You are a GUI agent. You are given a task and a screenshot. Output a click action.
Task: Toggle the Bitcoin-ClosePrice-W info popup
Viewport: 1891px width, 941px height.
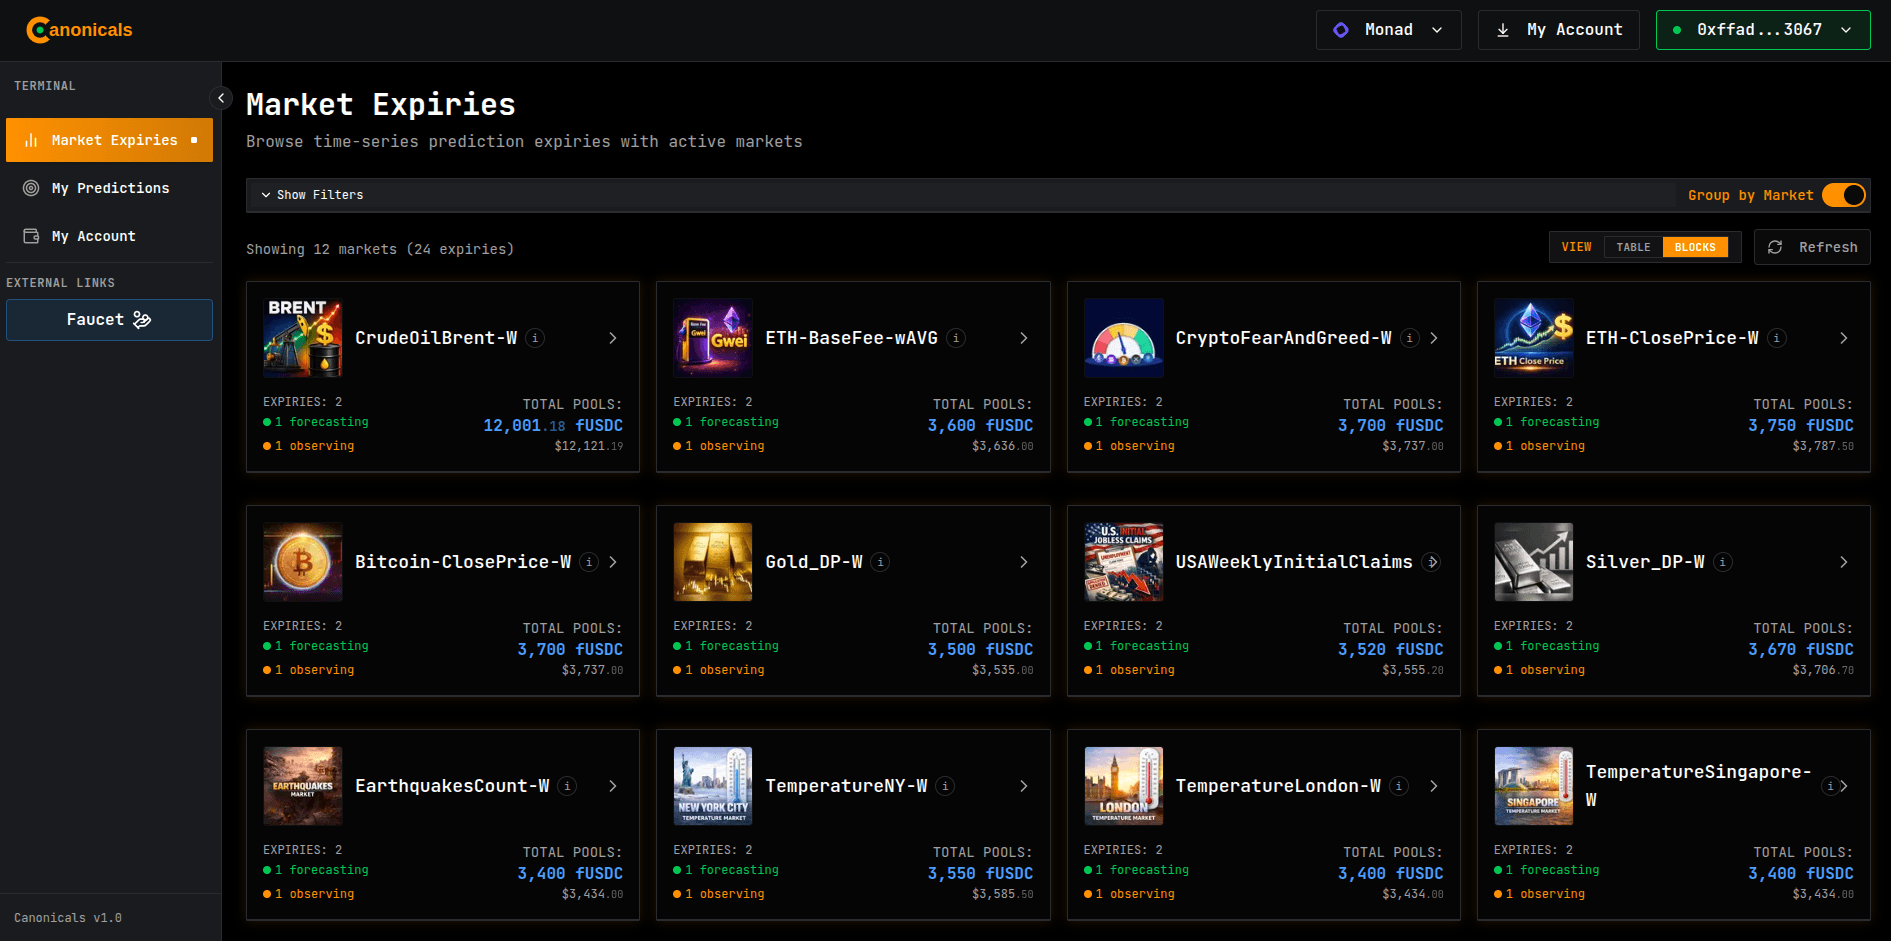588,562
